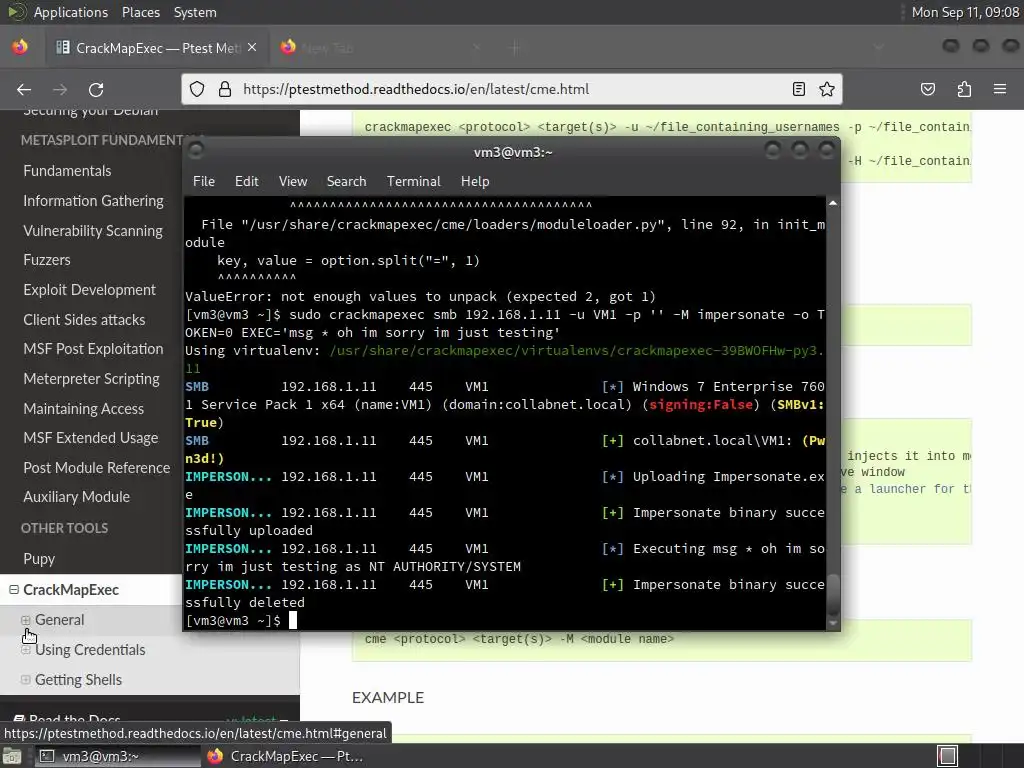
Task: Open the Fundamentals docs link
Action: click(67, 171)
